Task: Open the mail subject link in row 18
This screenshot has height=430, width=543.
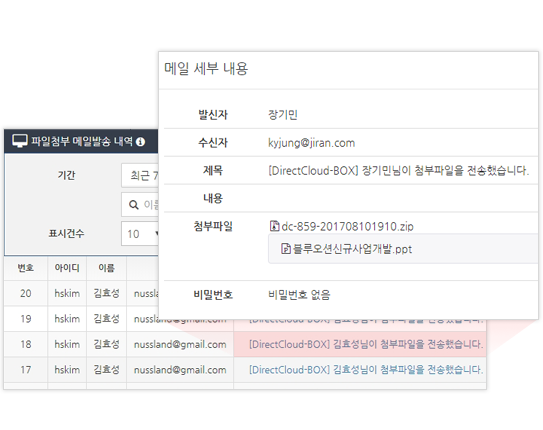Action: 366,344
